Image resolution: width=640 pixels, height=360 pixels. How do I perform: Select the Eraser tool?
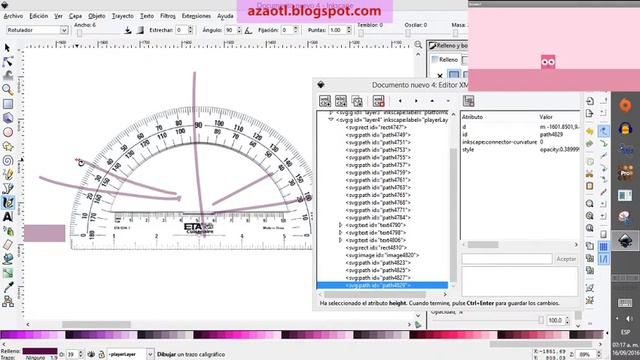pos(7,245)
